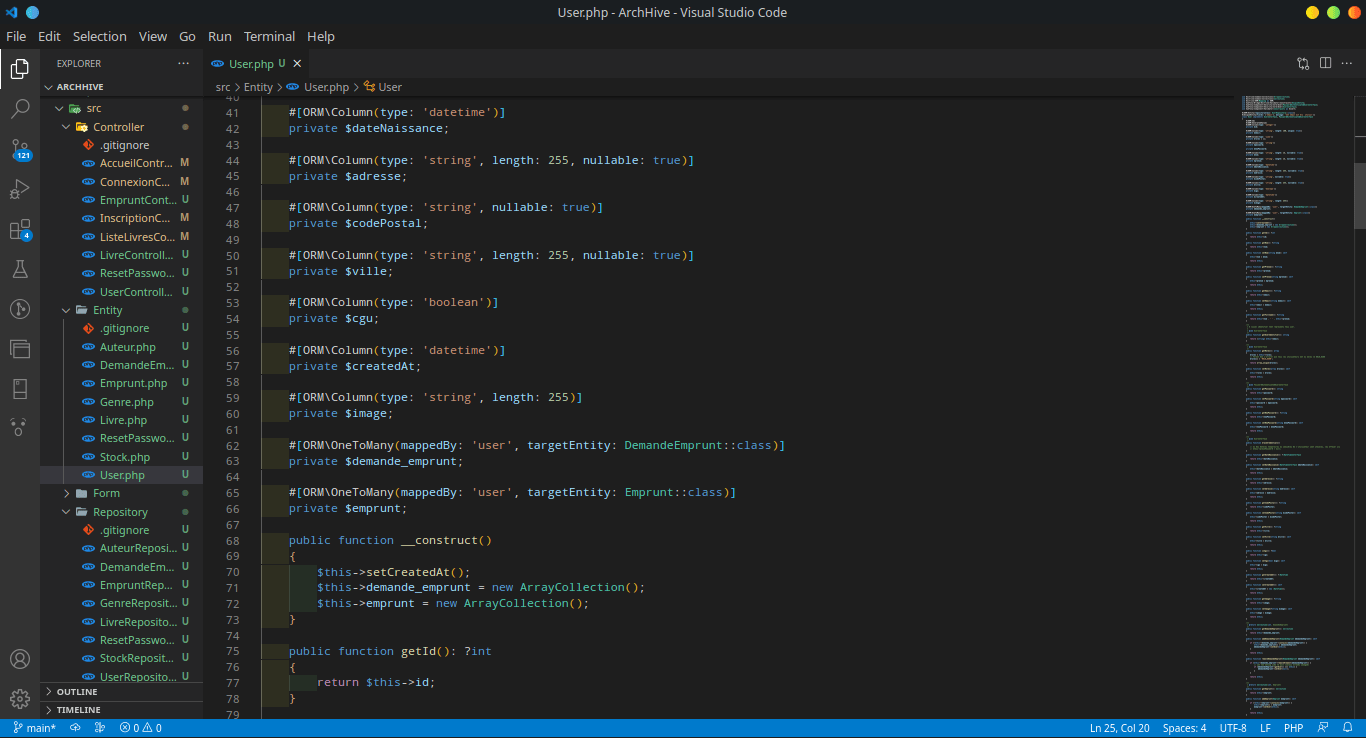Open the Search view in activity bar
Viewport: 1366px width, 738px height.
coord(19,109)
